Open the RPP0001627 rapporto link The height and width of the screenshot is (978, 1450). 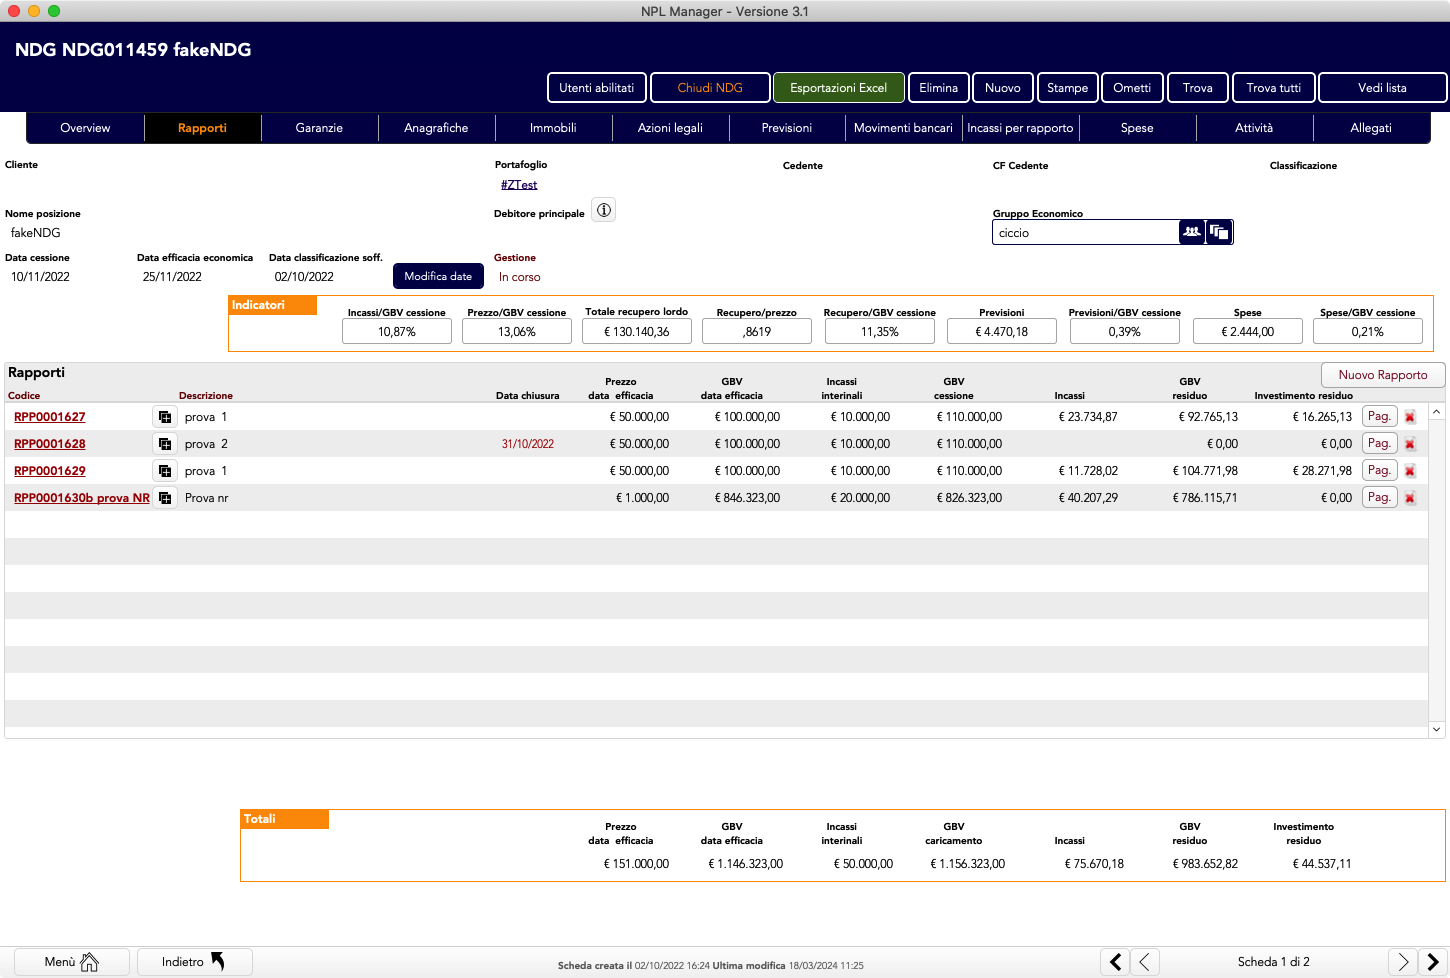[50, 417]
